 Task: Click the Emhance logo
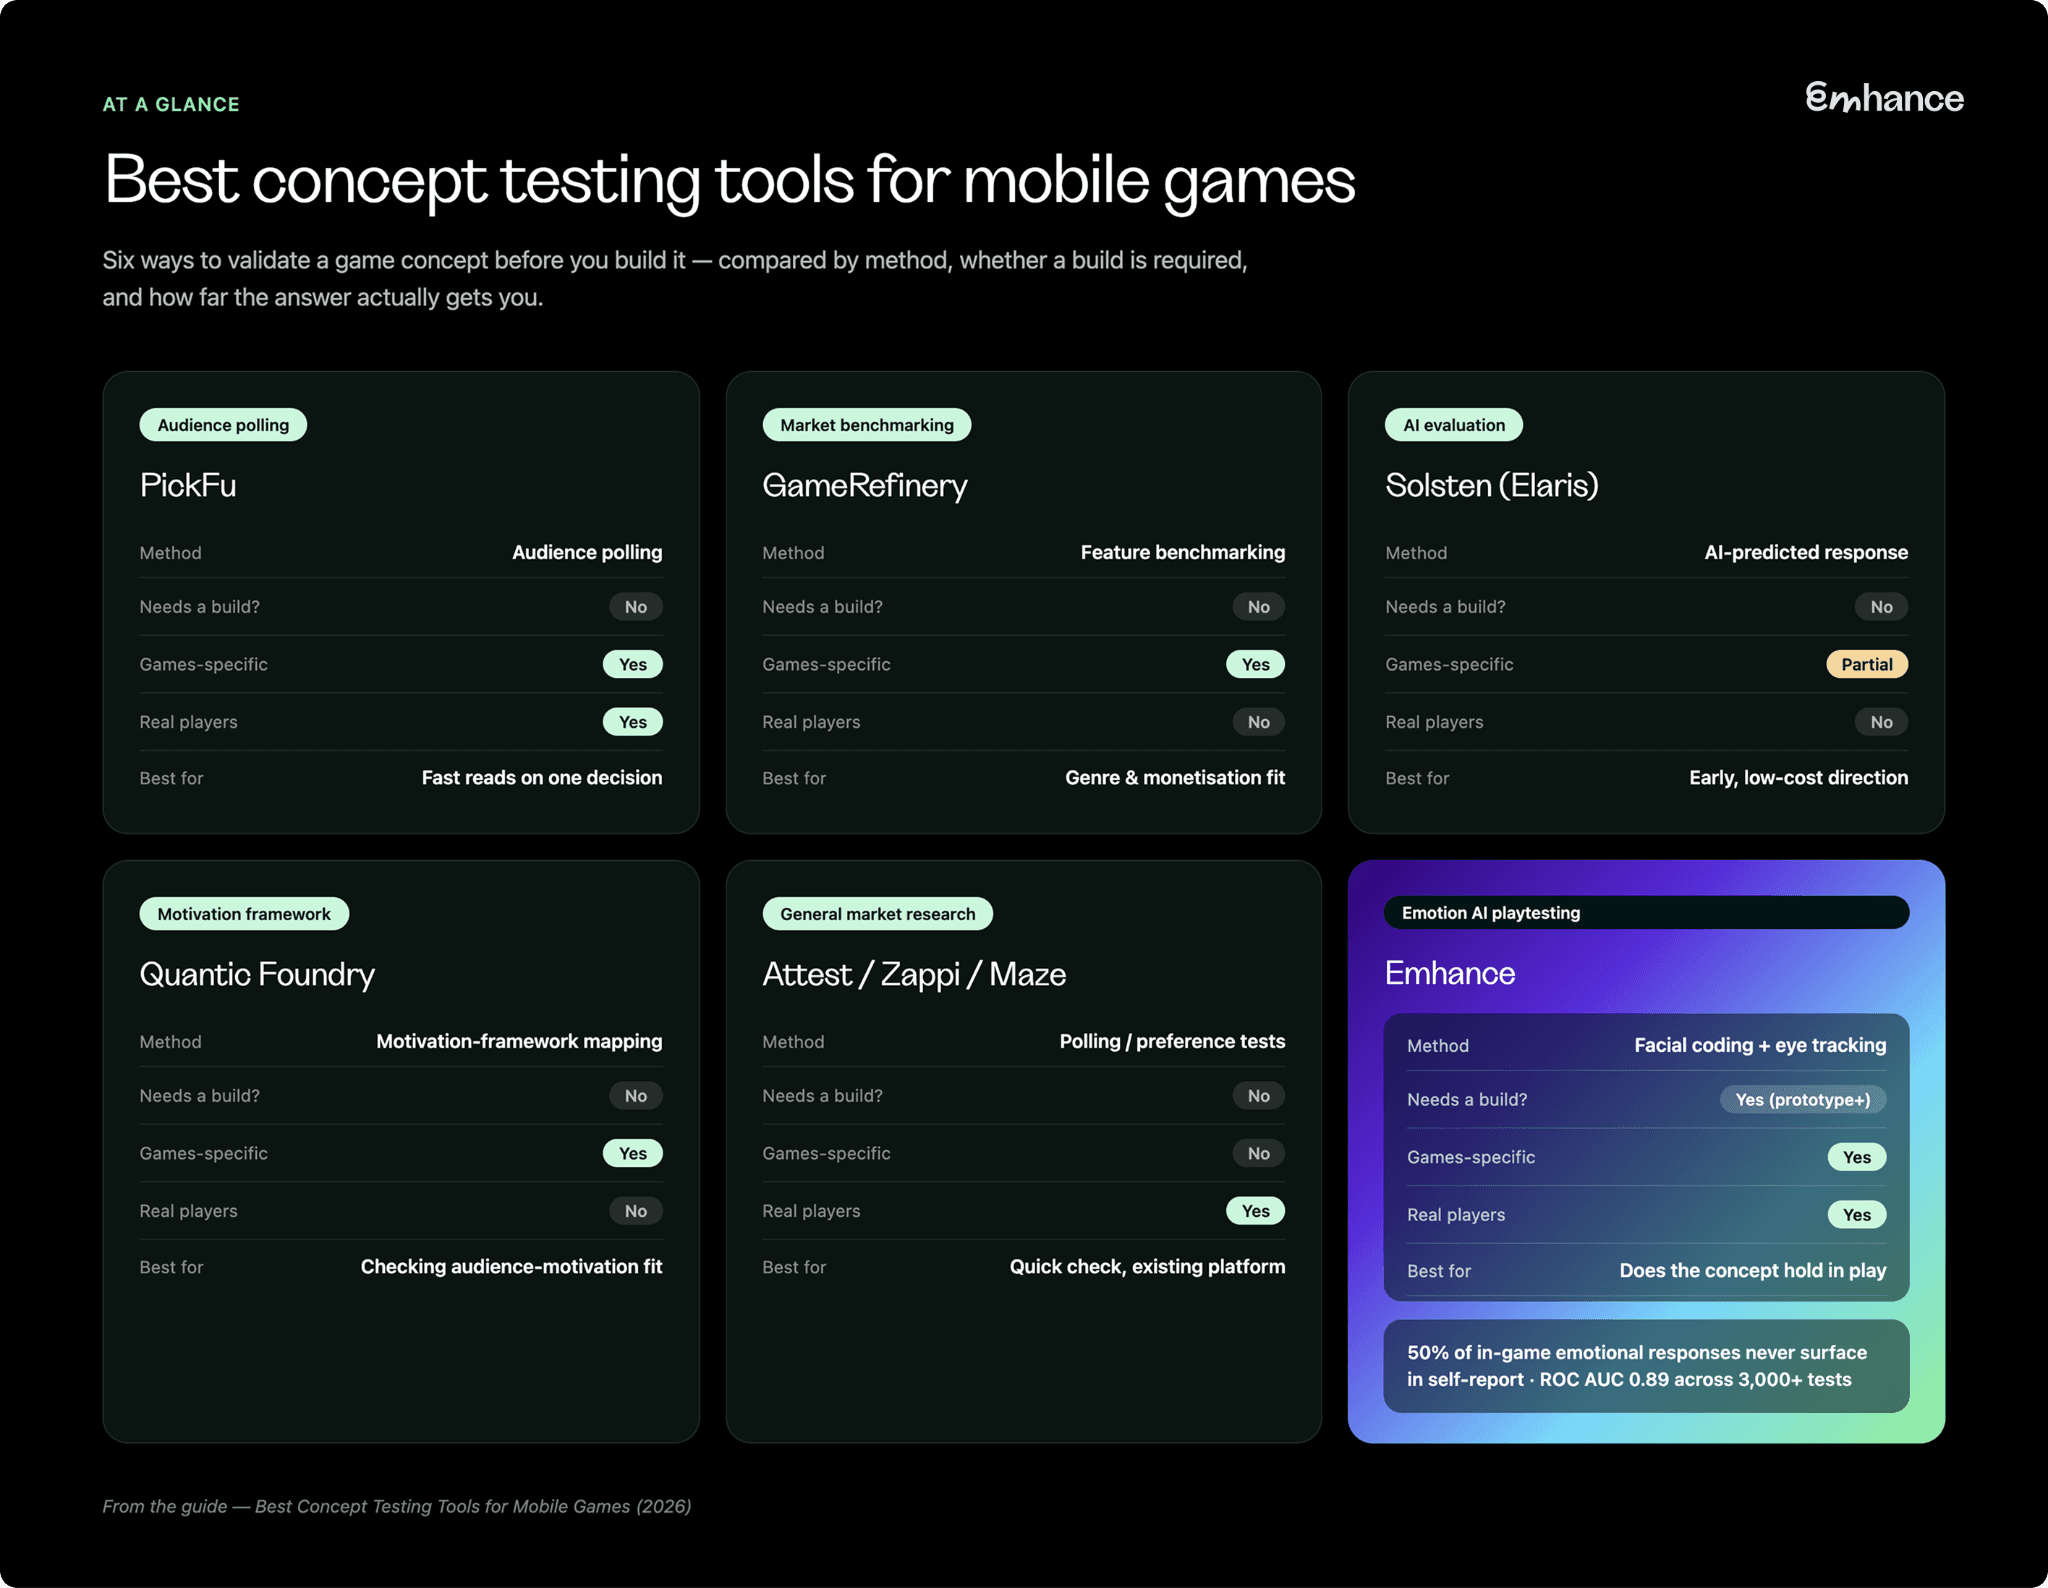pyautogui.click(x=1884, y=98)
